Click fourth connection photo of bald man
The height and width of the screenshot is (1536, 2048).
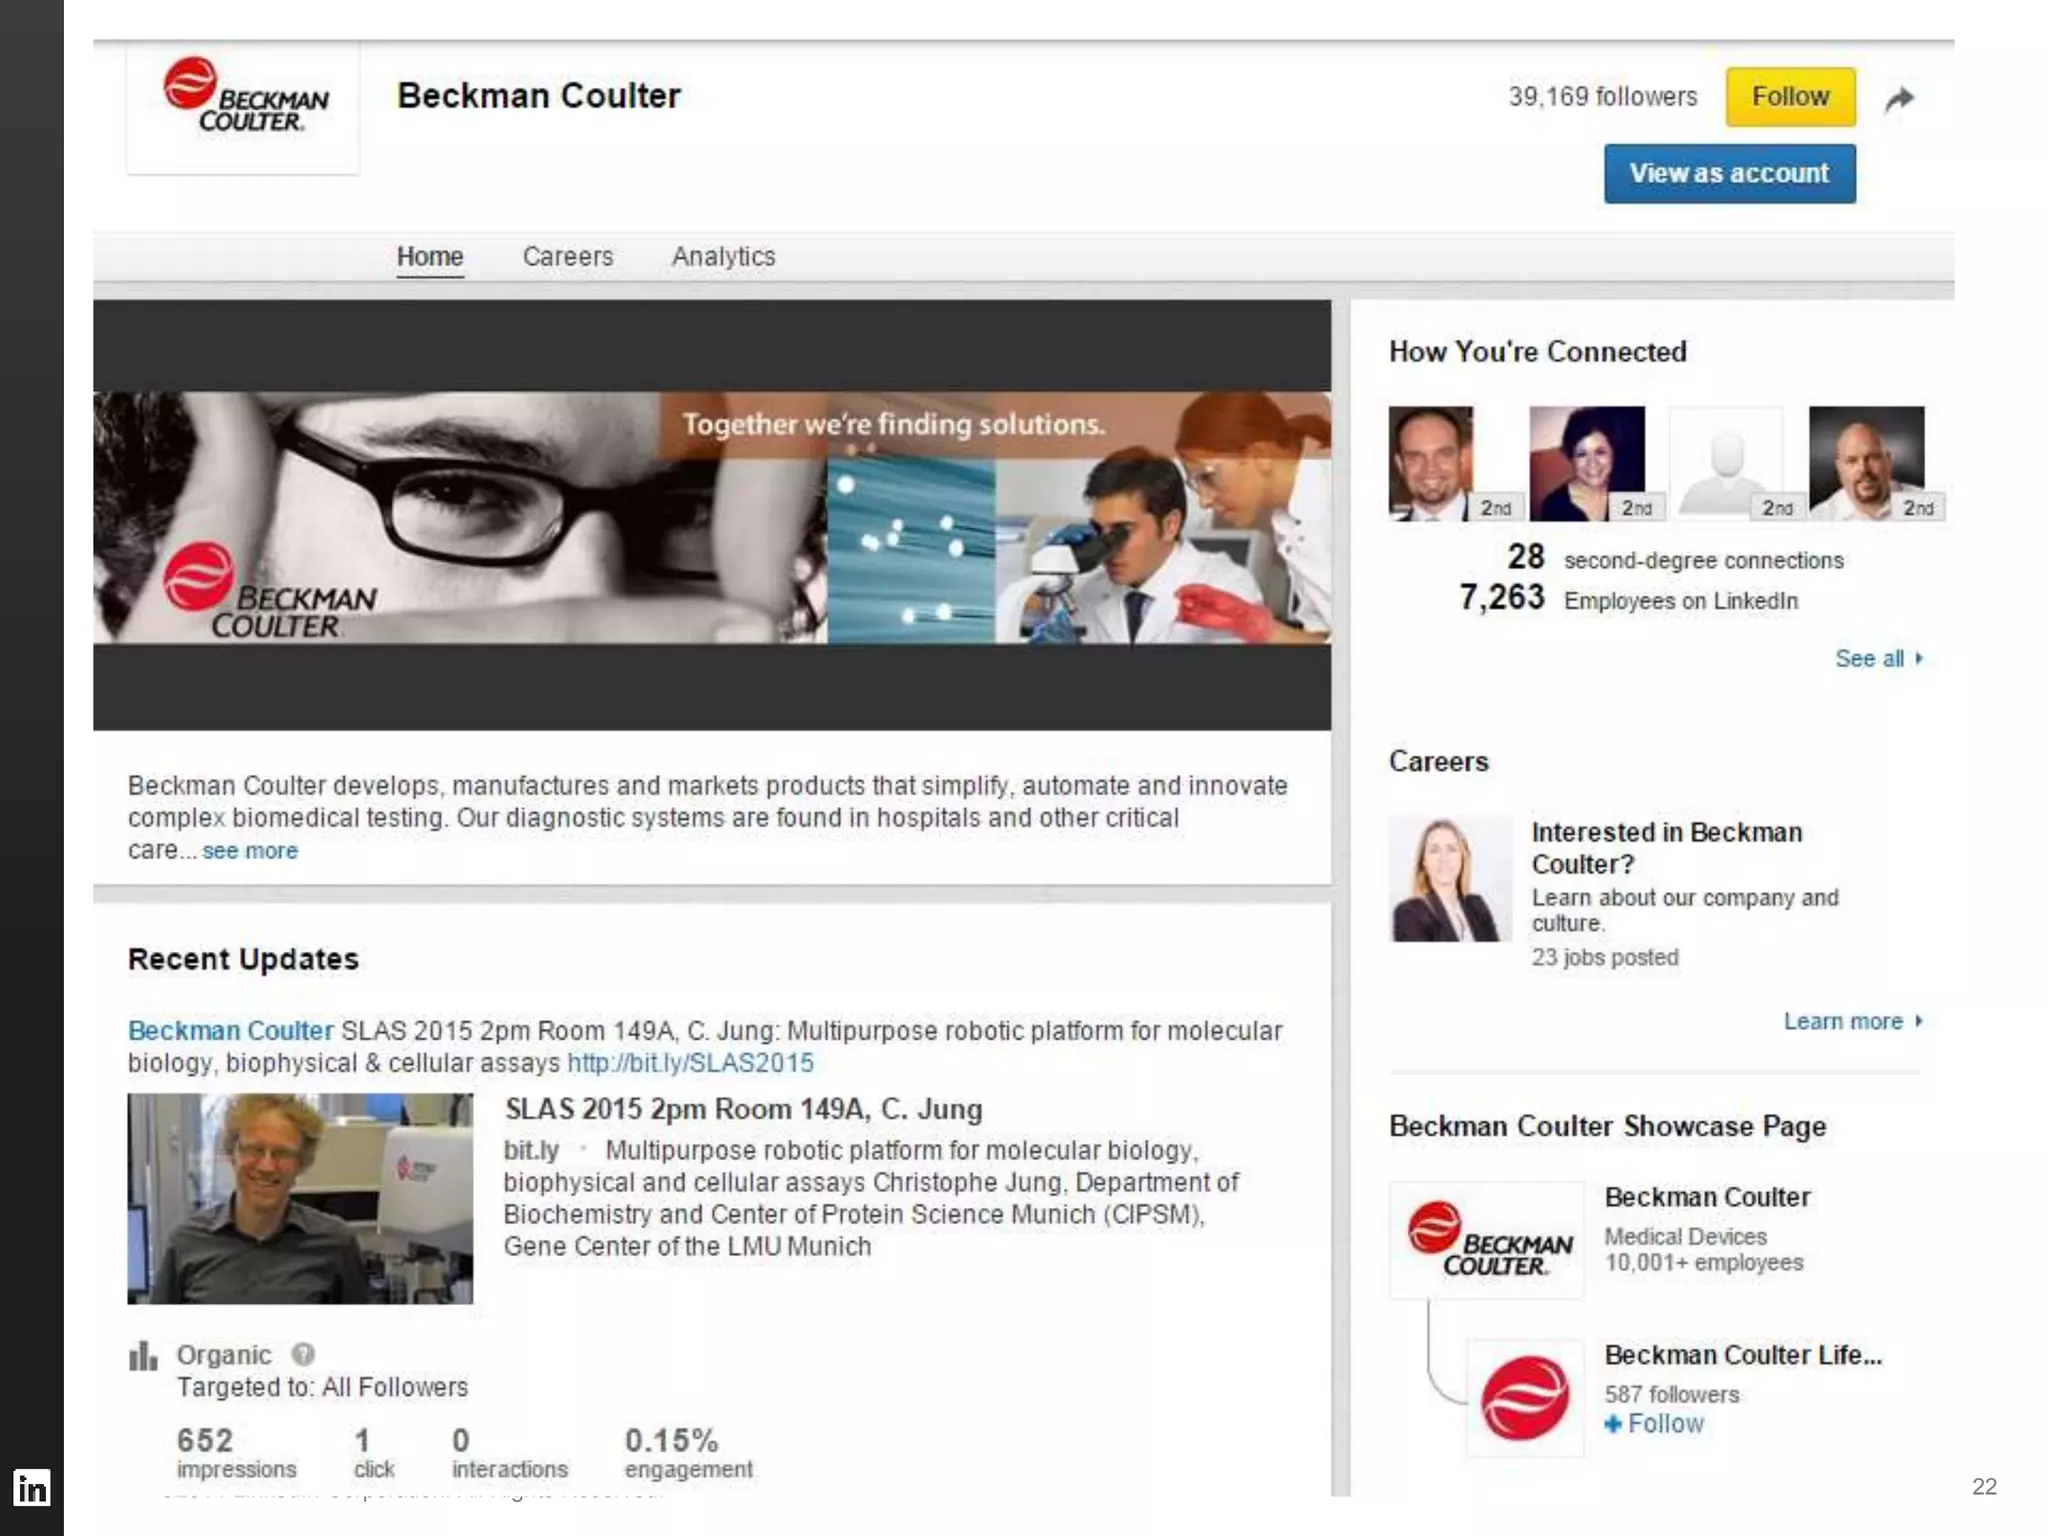1866,463
